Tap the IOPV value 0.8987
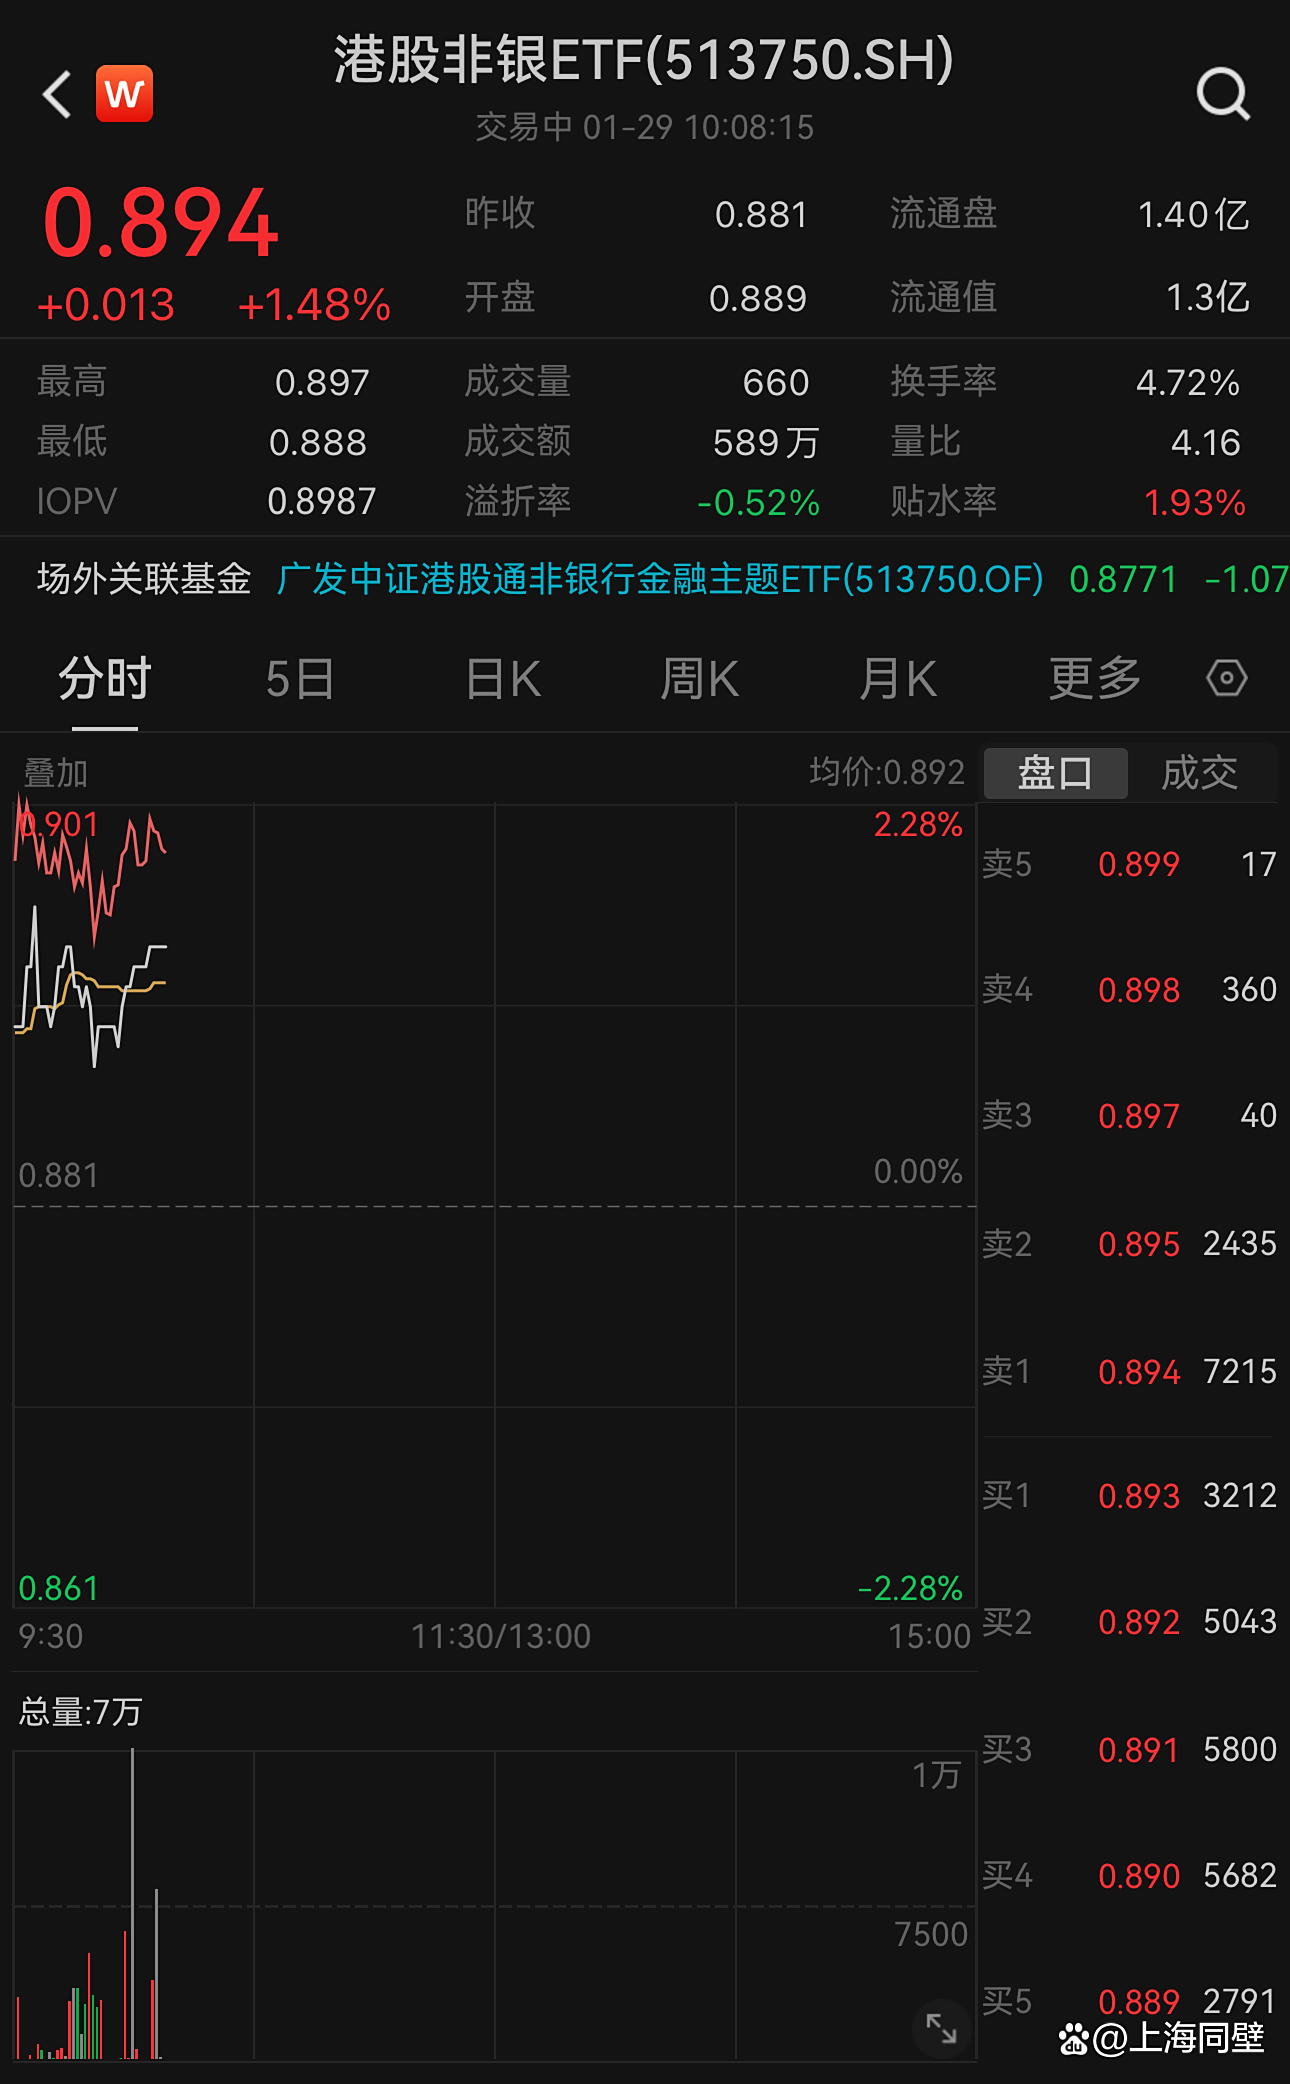The height and width of the screenshot is (2084, 1290). 322,502
